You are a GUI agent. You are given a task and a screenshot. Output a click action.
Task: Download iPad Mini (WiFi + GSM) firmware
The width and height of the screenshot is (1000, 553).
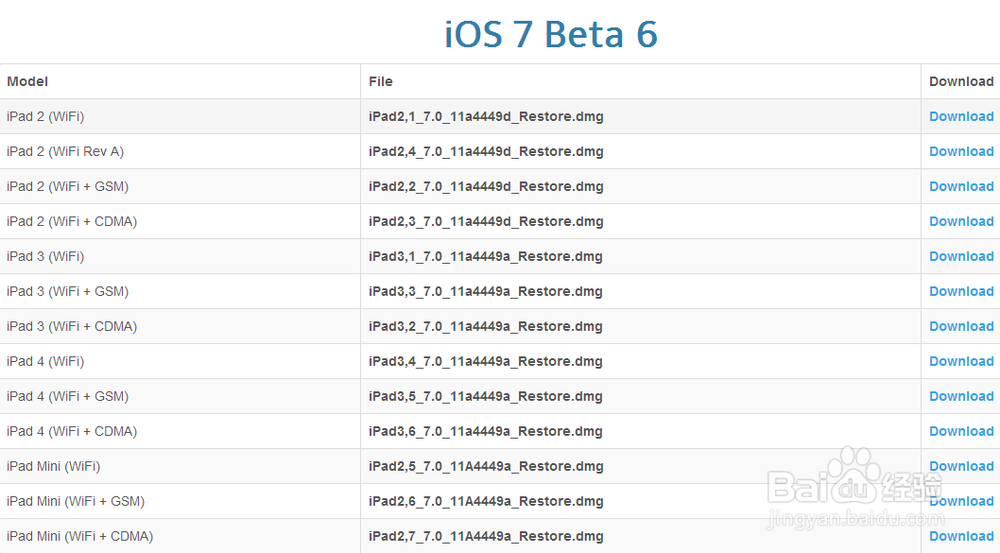(x=961, y=501)
